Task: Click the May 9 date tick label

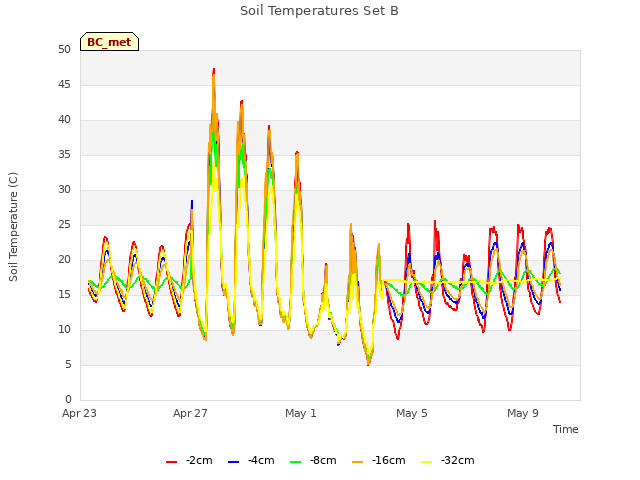Action: (523, 413)
